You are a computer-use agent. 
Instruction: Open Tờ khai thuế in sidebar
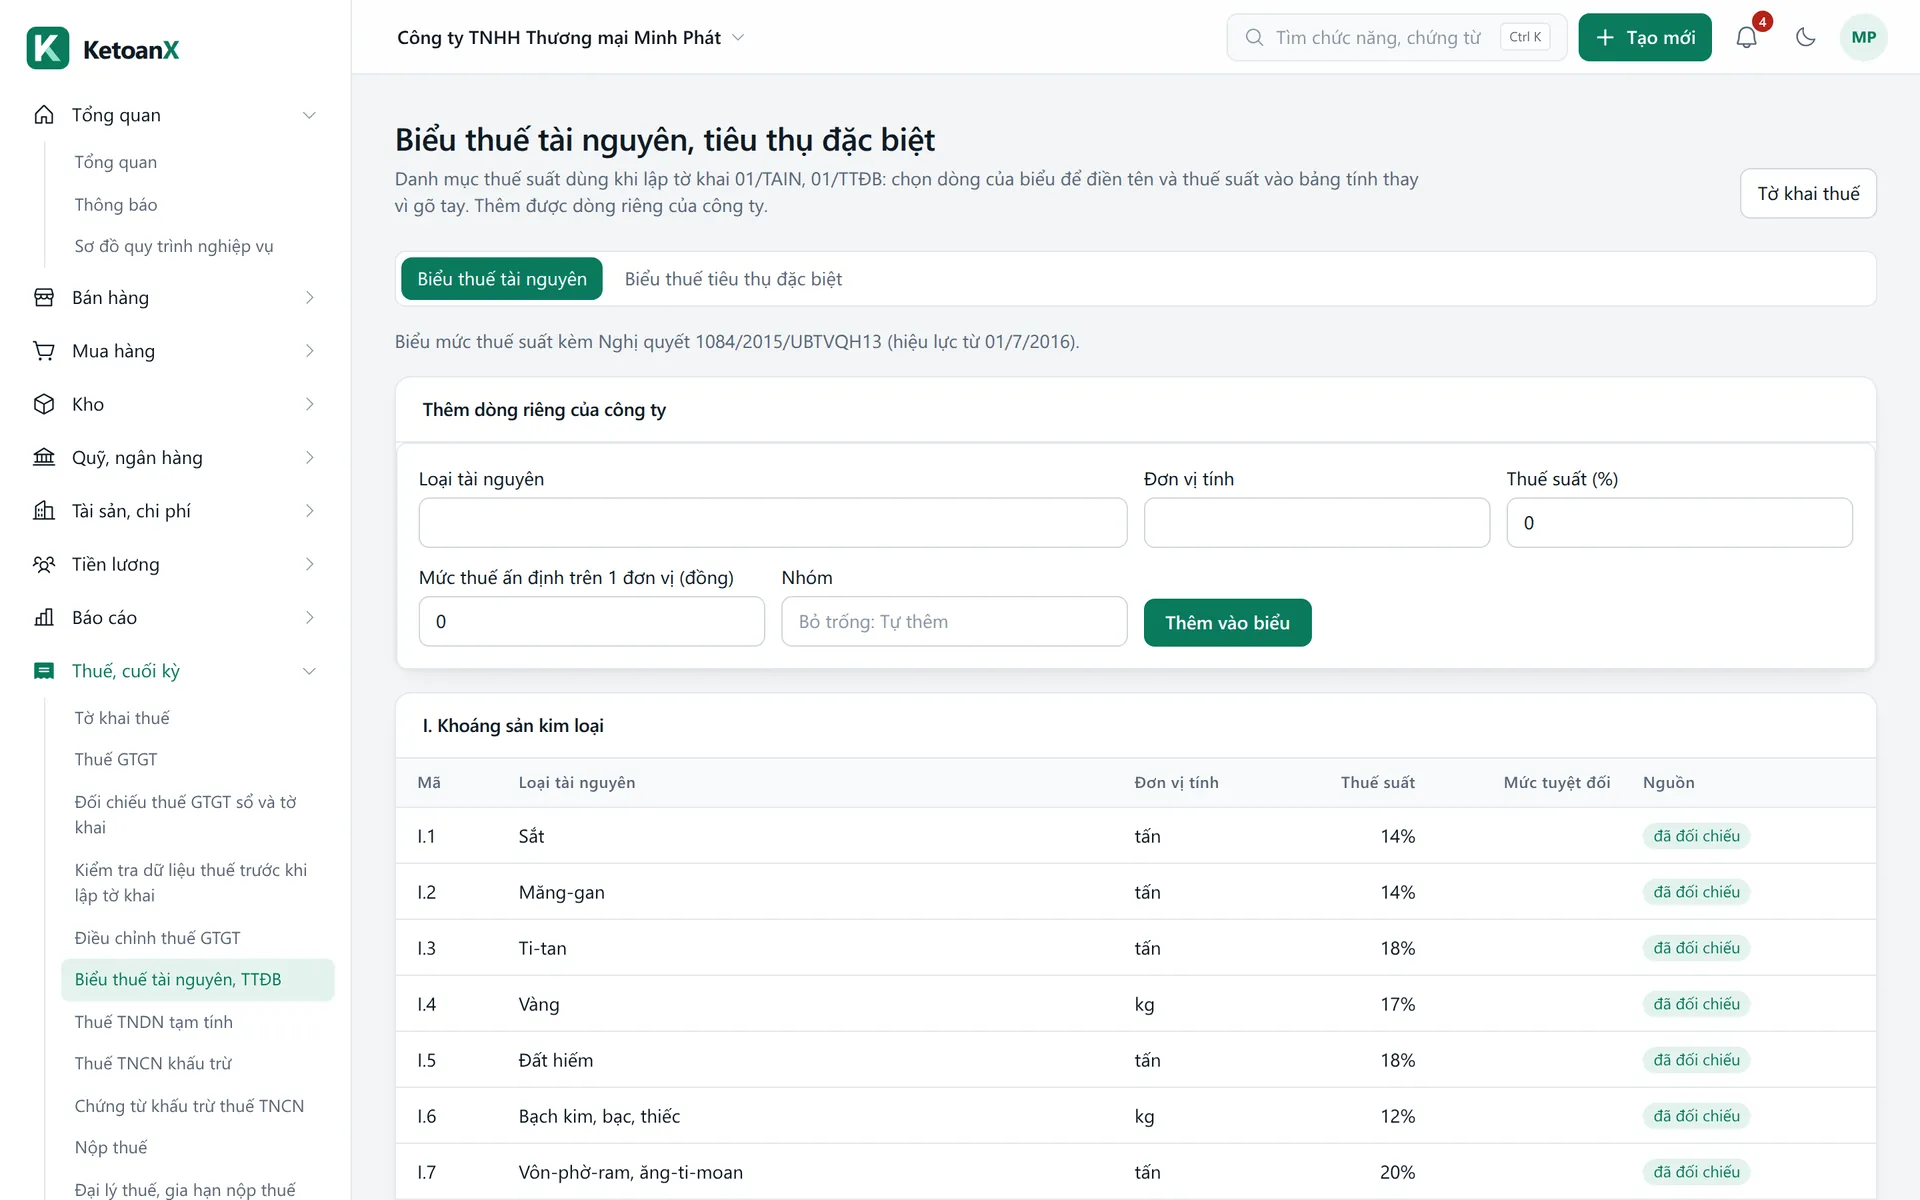(122, 718)
